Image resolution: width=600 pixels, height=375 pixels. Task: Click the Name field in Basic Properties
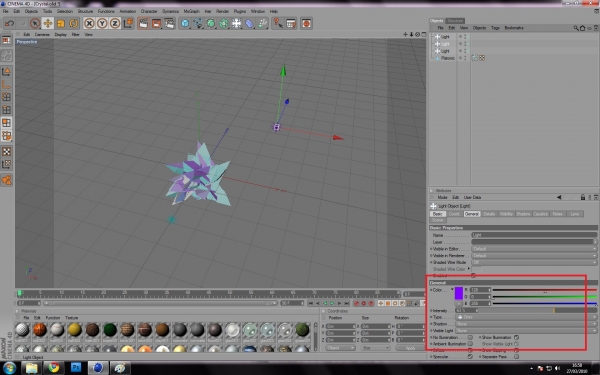click(x=534, y=235)
